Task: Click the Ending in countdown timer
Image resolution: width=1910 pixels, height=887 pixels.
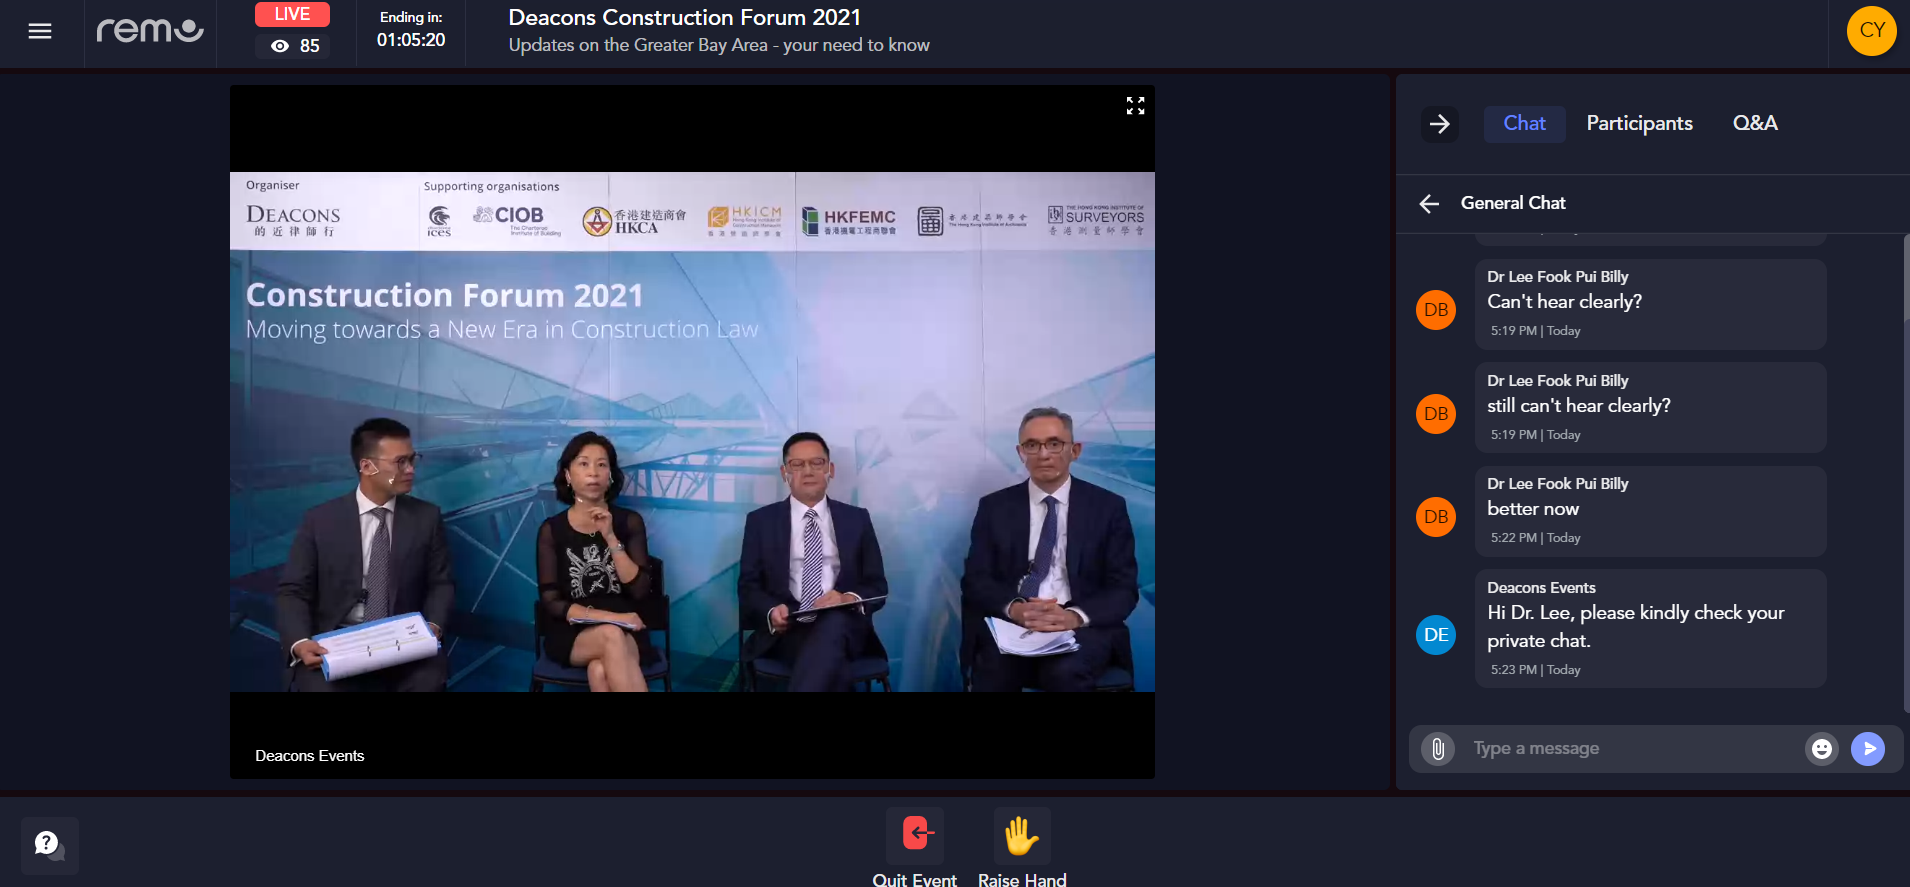Action: [x=411, y=31]
